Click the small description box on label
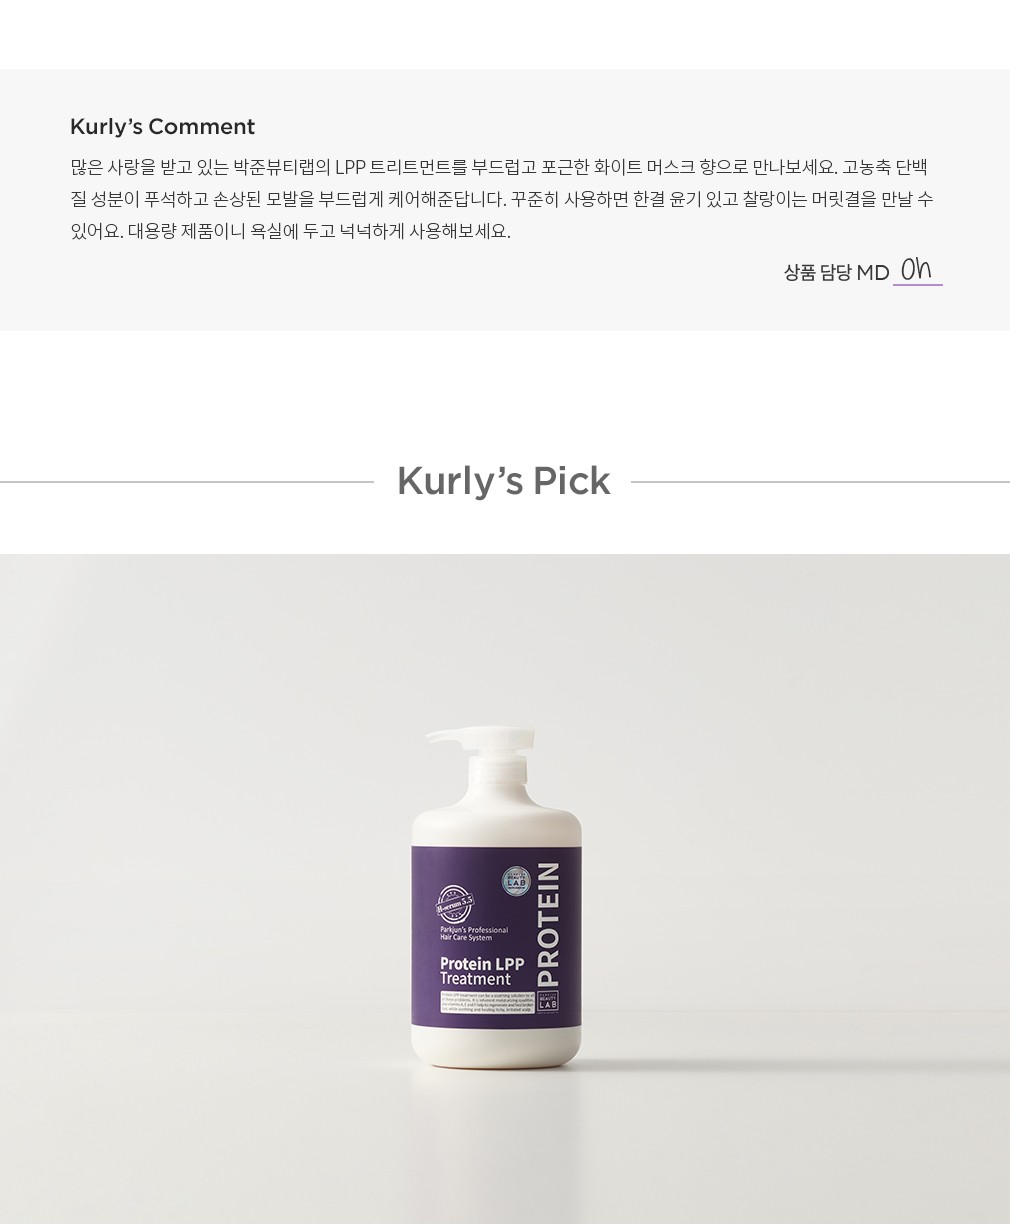The height and width of the screenshot is (1225, 1010). [486, 1003]
